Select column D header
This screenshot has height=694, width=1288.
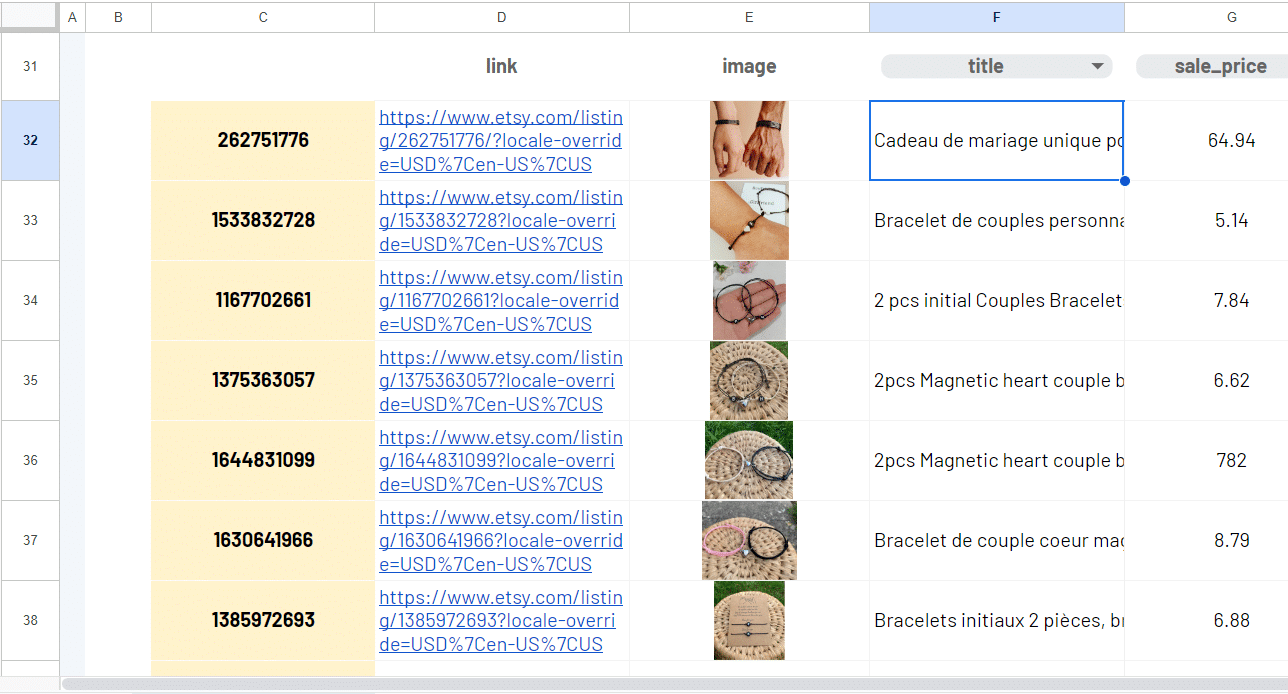[501, 17]
